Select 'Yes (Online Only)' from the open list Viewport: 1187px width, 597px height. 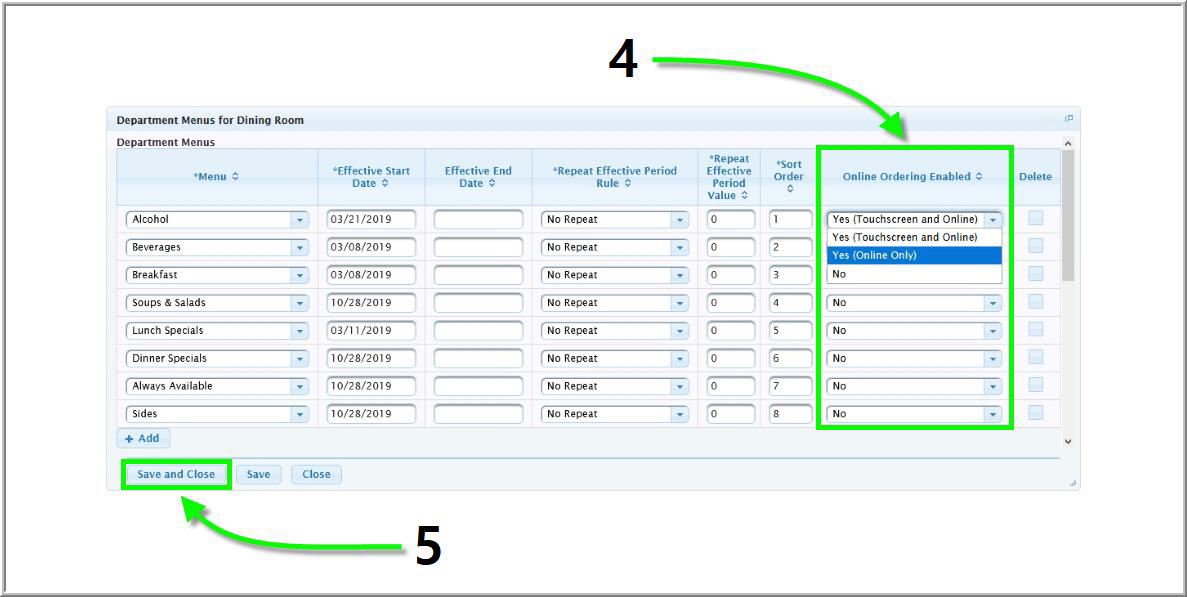coord(913,256)
